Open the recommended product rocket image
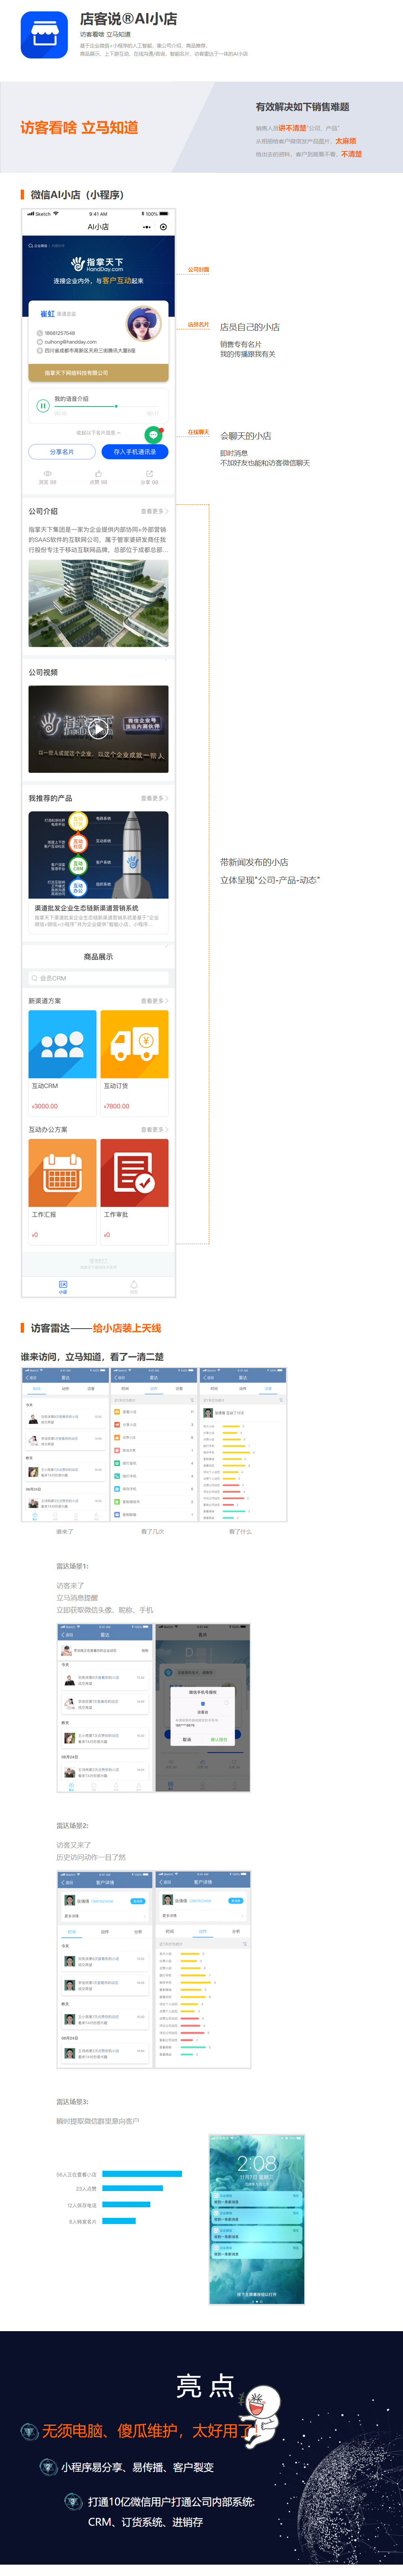The image size is (403, 2576). tap(98, 855)
